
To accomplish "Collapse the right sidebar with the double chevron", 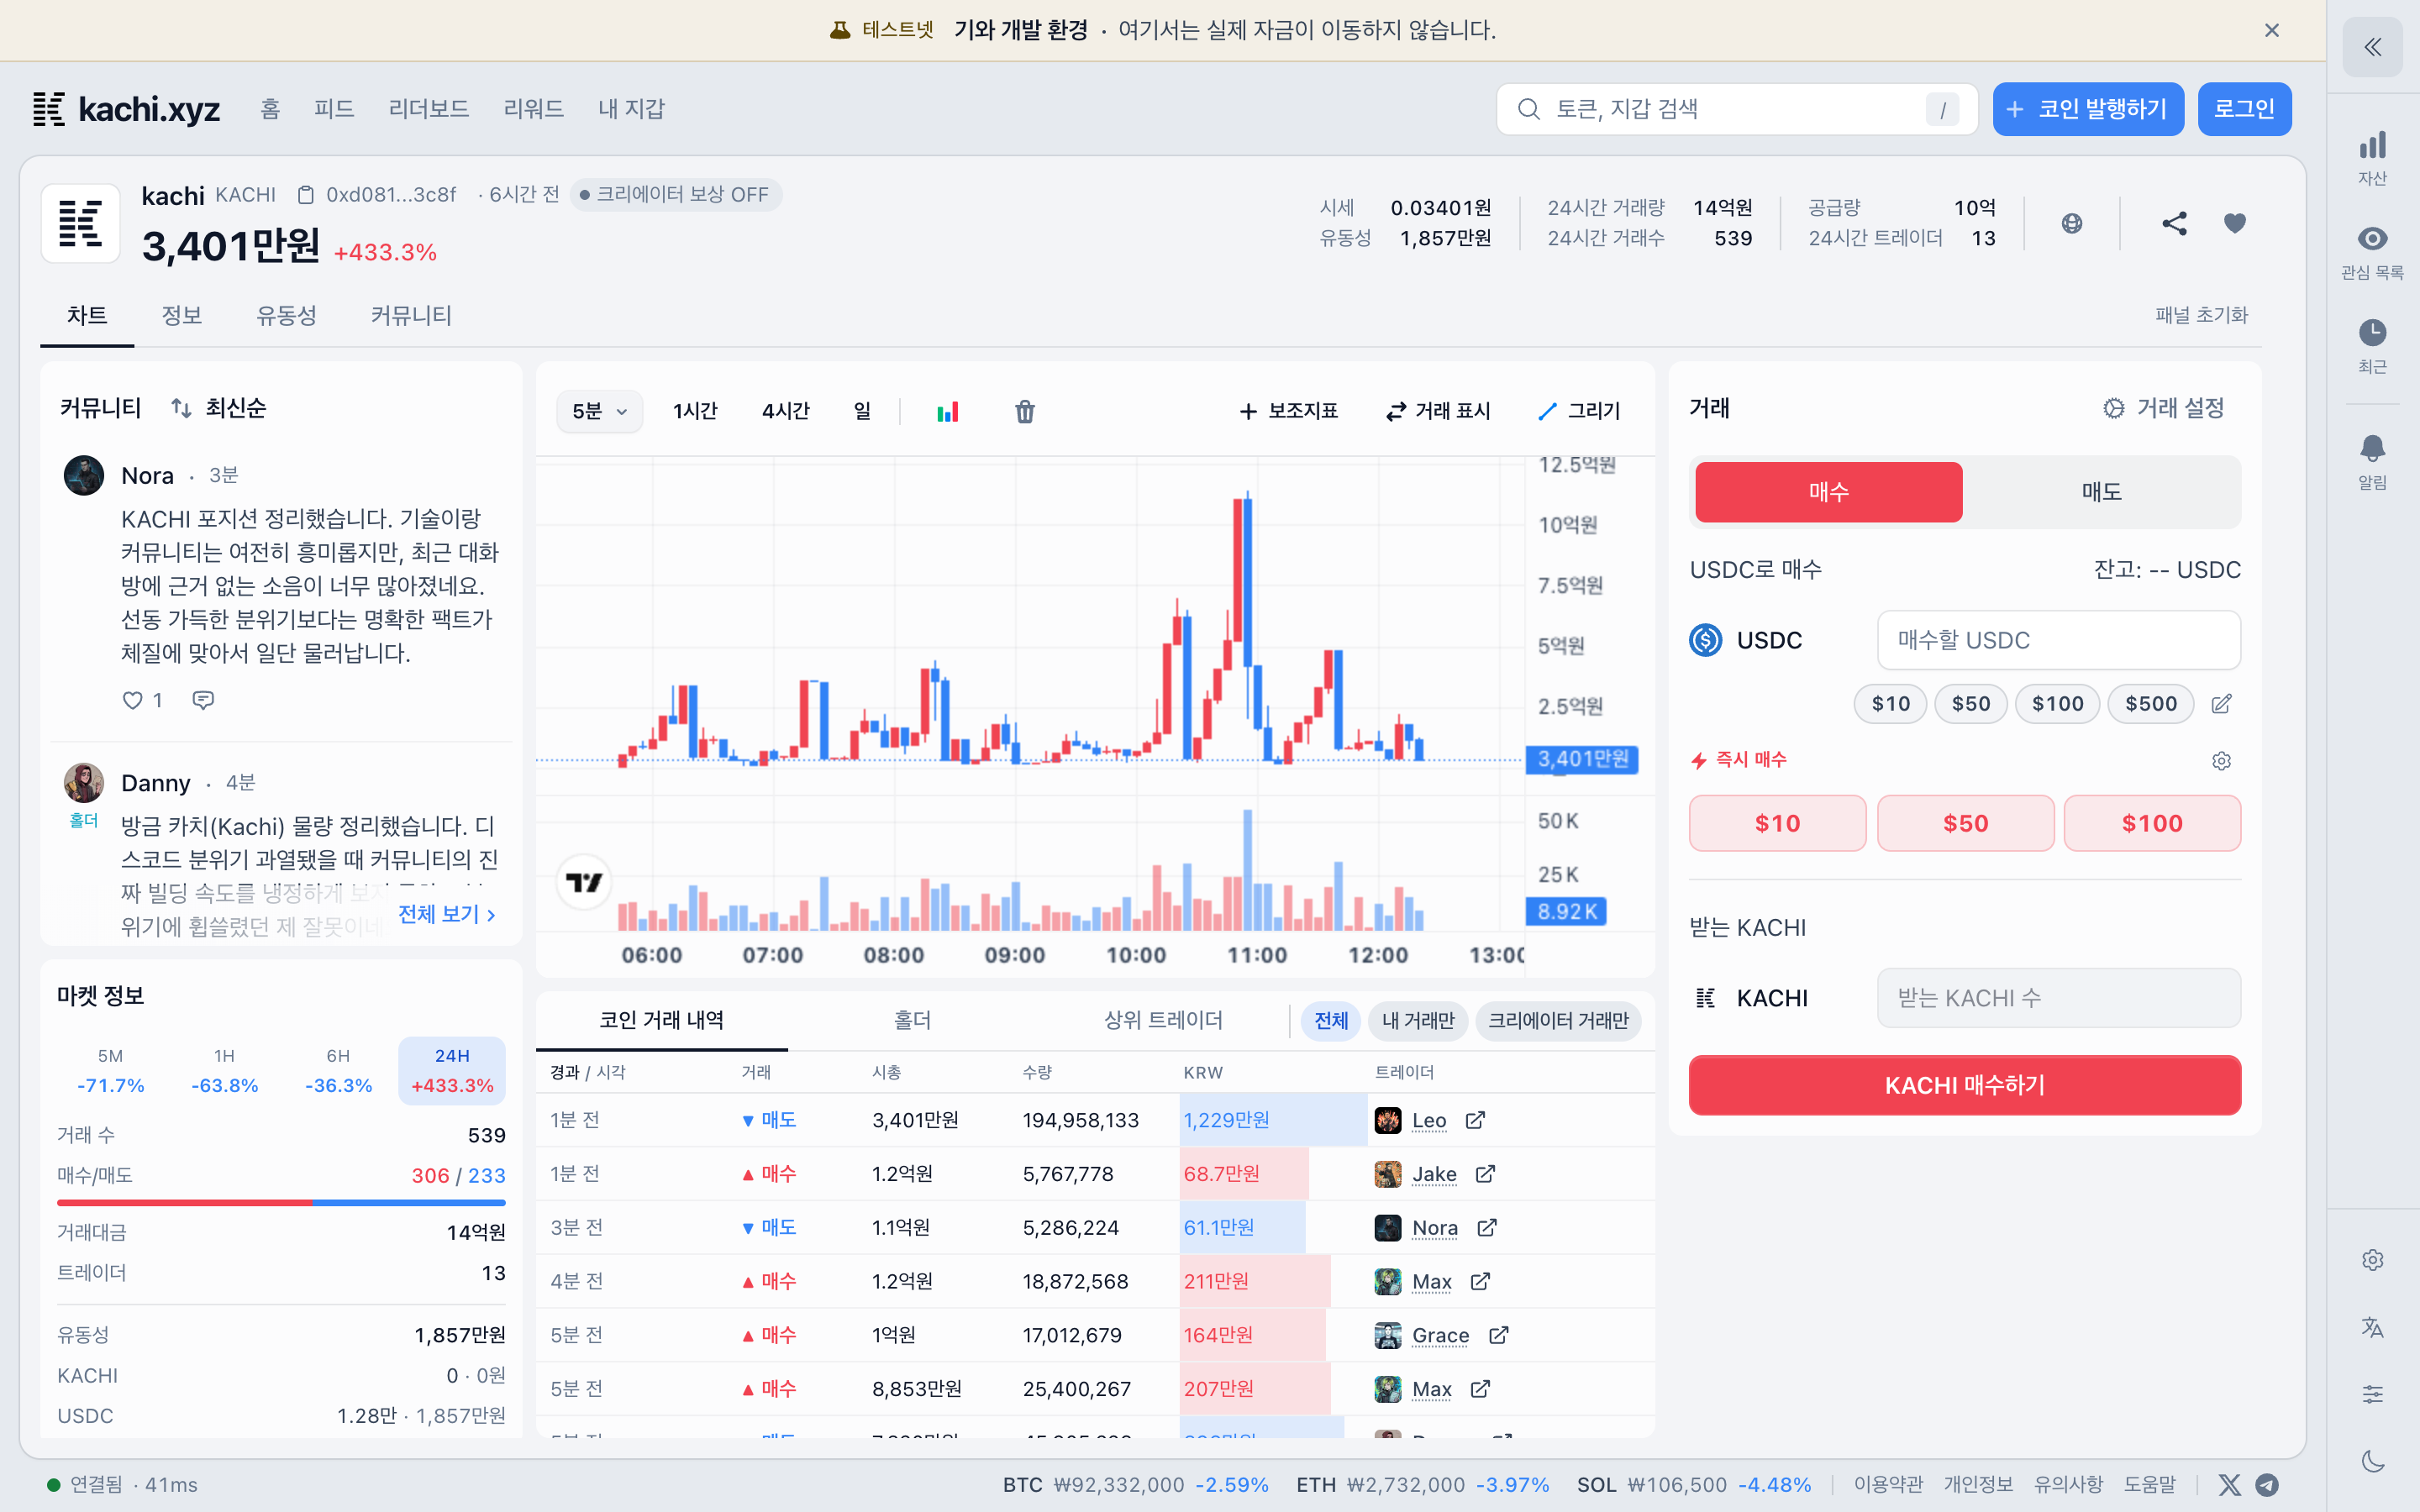I will (x=2372, y=47).
